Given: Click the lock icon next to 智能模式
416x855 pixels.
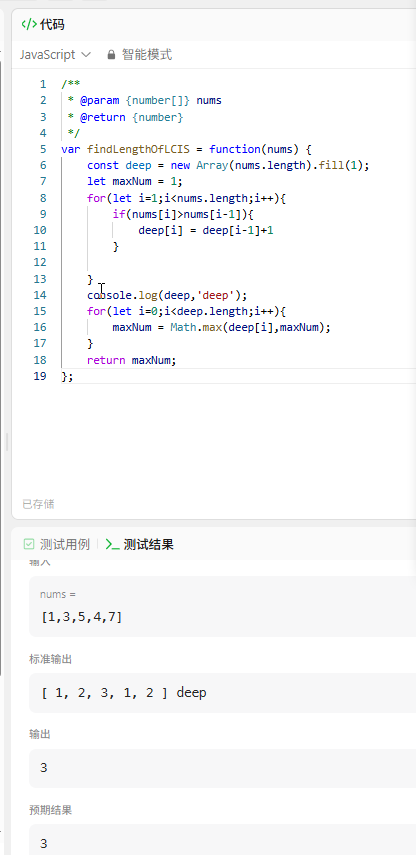Looking at the screenshot, I should tap(111, 55).
